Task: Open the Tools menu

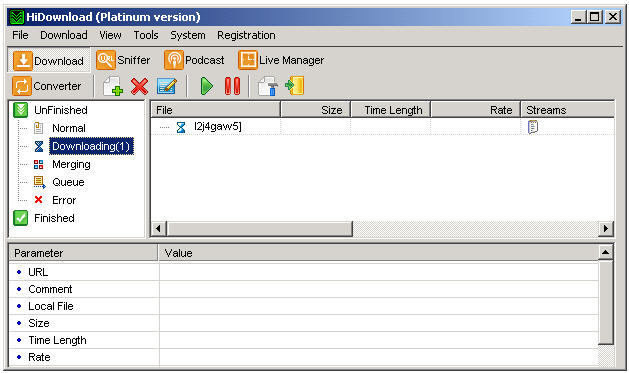Action: click(146, 35)
